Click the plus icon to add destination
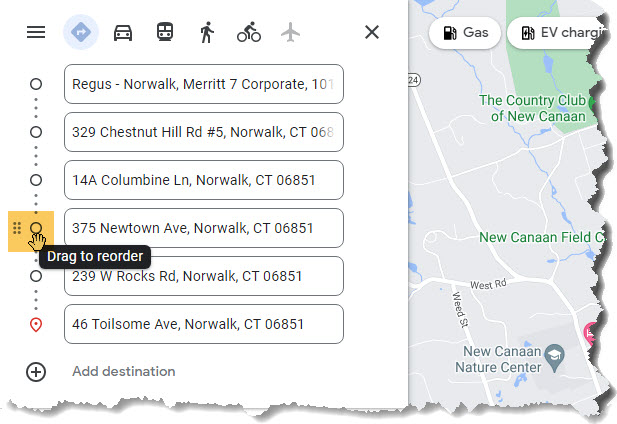This screenshot has width=617, height=424. coord(36,372)
